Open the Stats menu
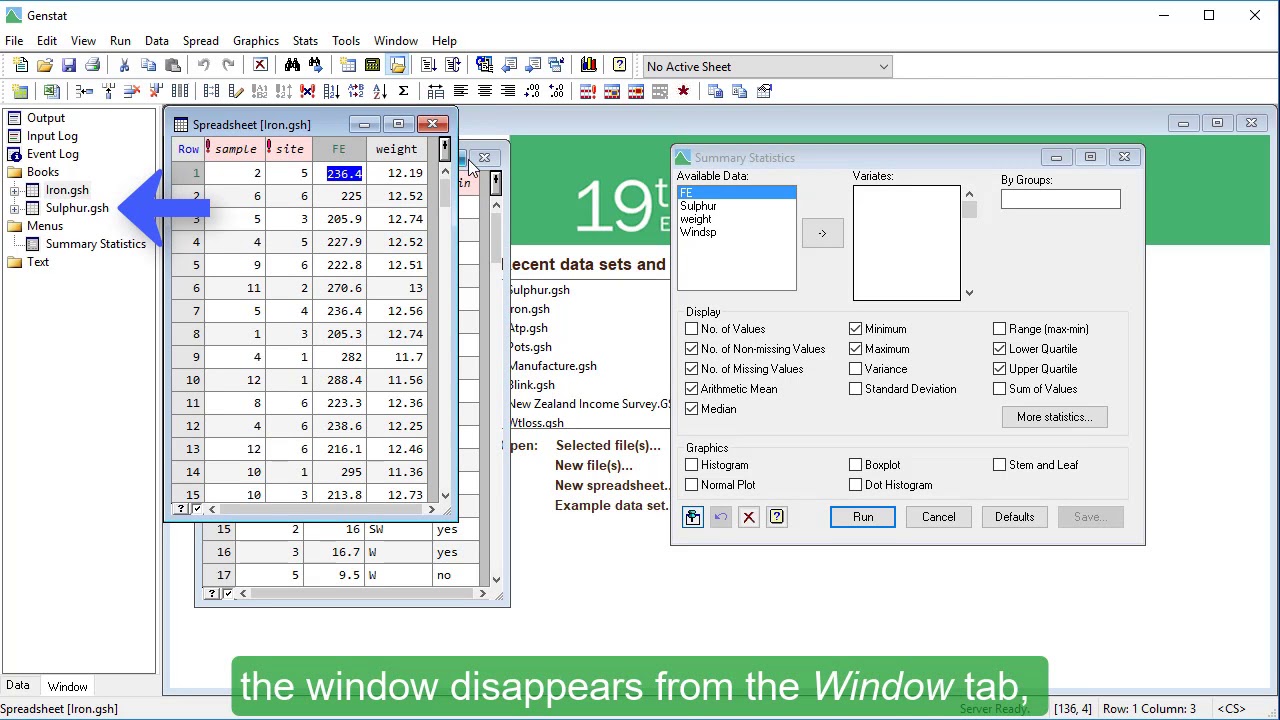Image resolution: width=1280 pixels, height=720 pixels. [x=305, y=41]
